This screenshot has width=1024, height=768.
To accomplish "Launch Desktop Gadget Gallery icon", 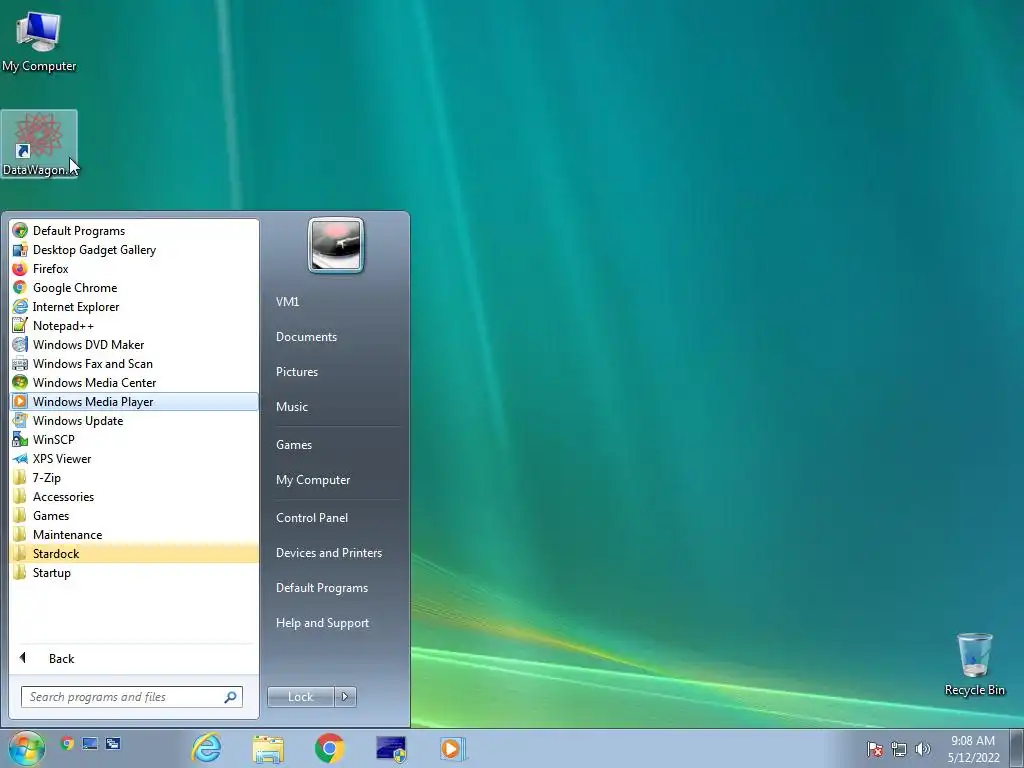I will click(x=20, y=249).
